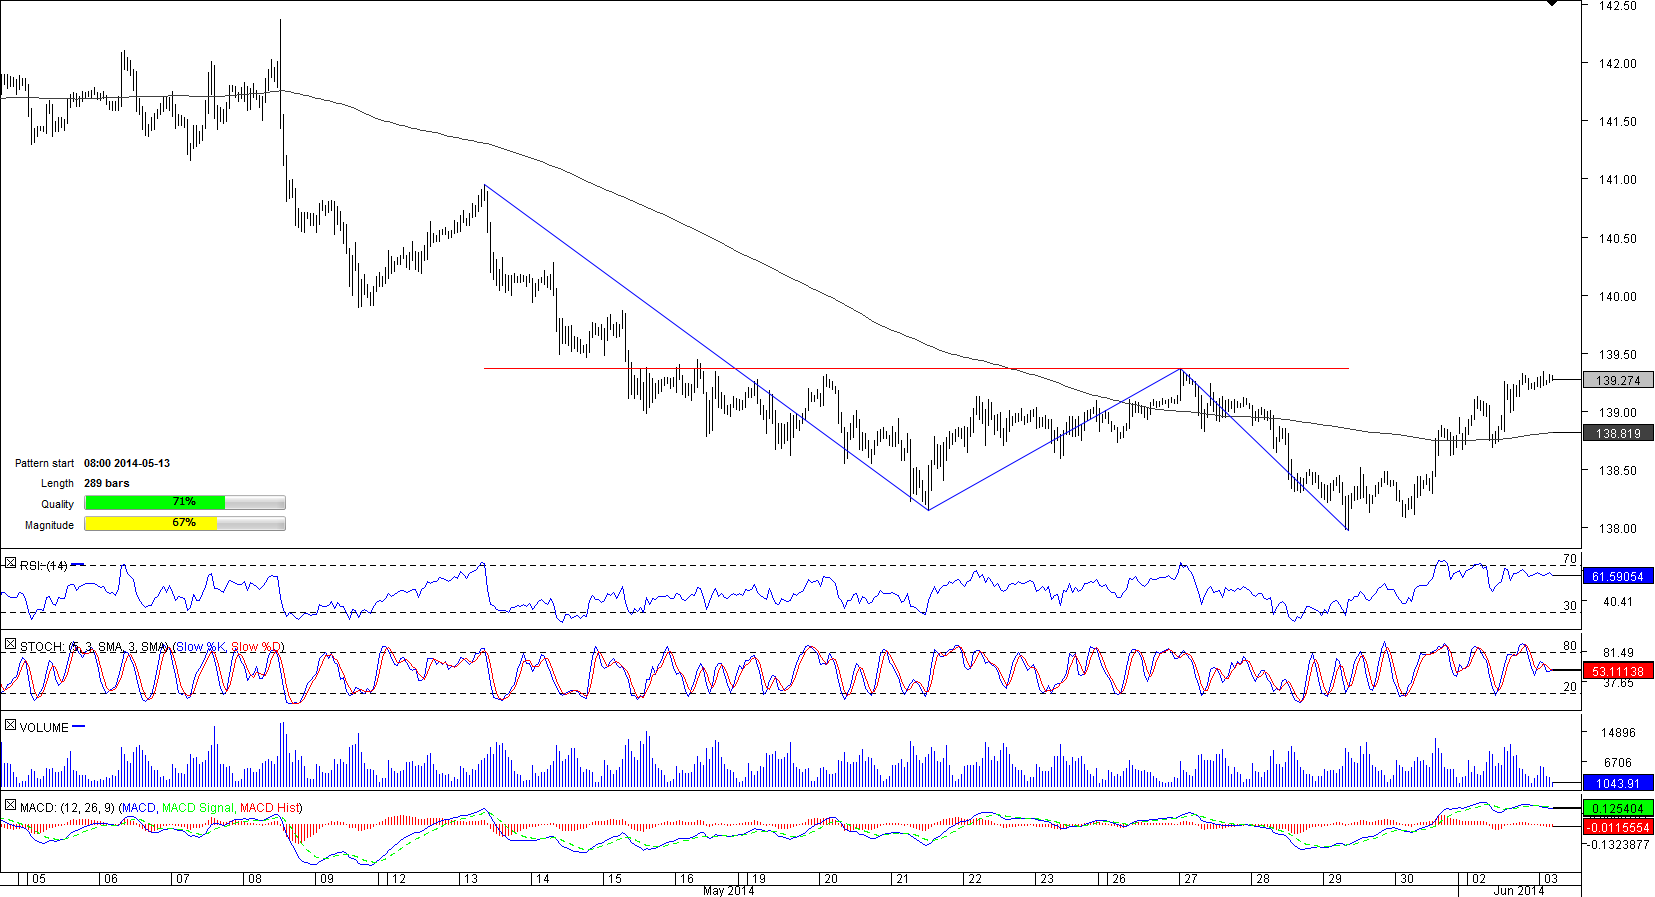1655x897 pixels.
Task: Click the Magnitude label
Action: [49, 525]
